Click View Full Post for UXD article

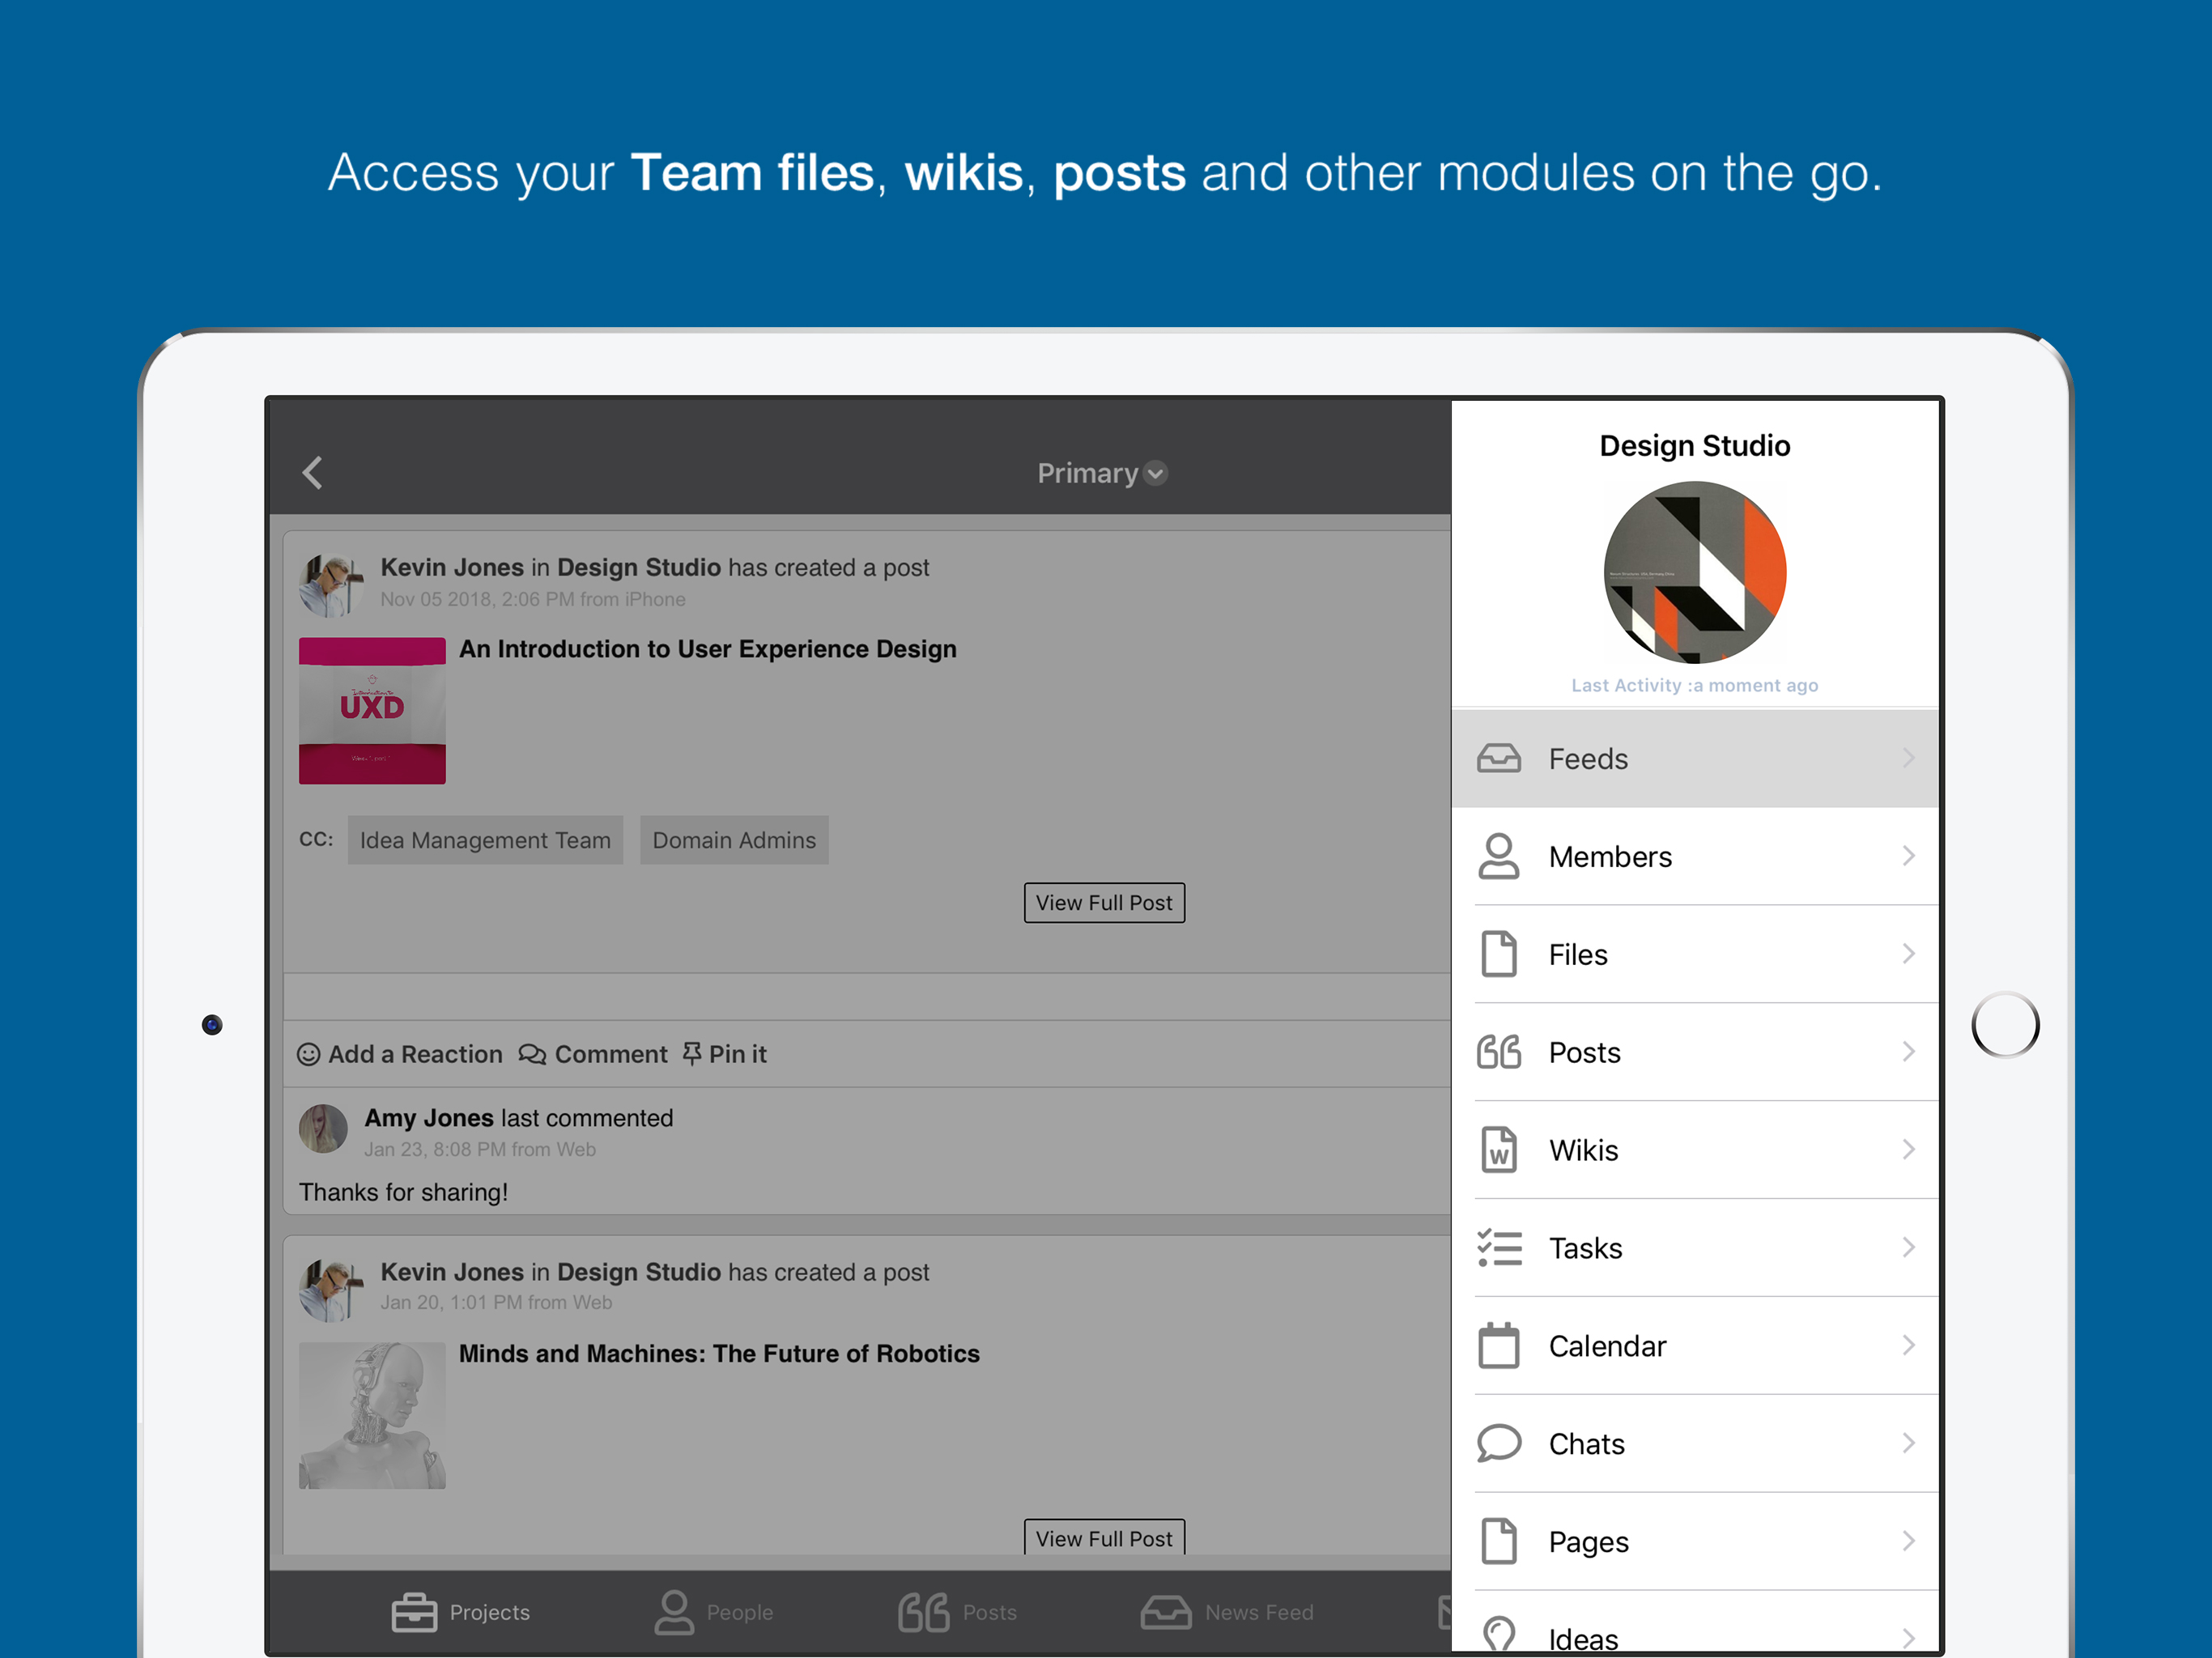1104,902
